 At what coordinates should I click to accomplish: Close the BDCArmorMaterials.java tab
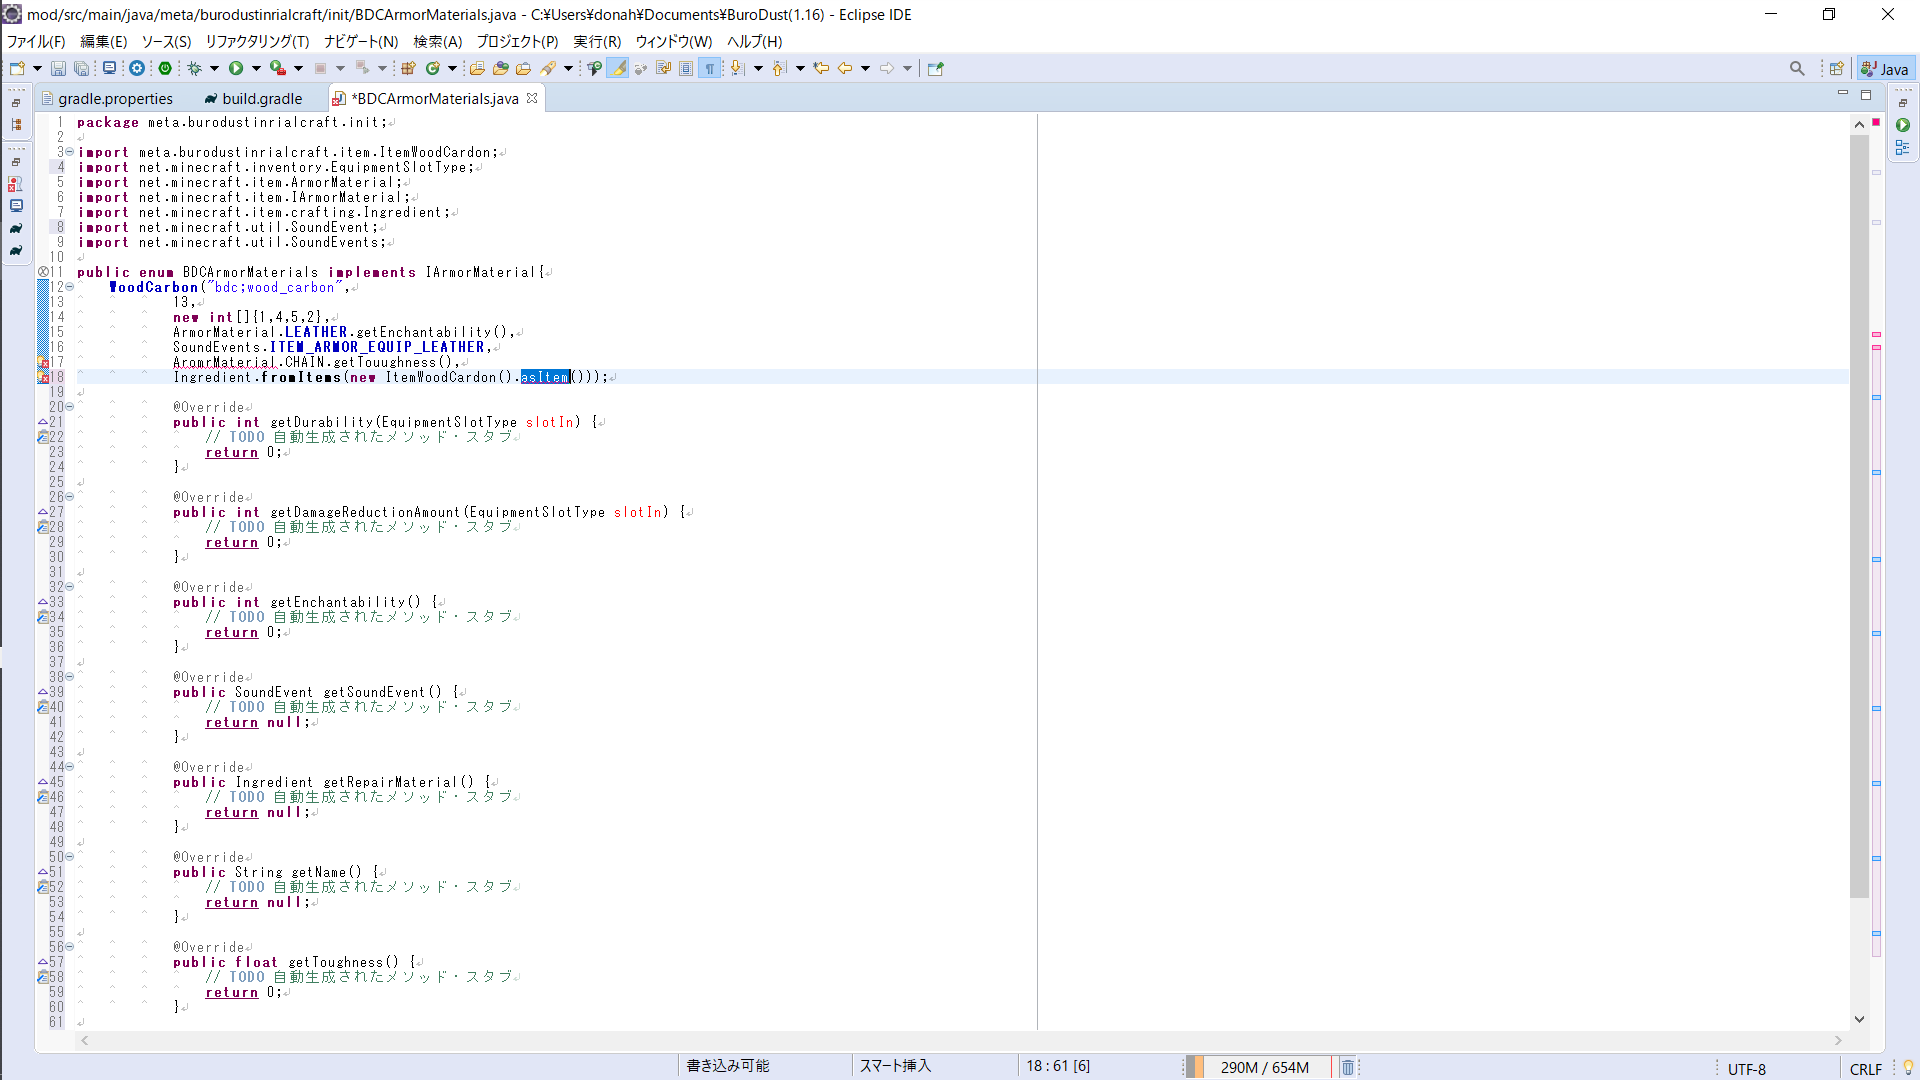(532, 98)
